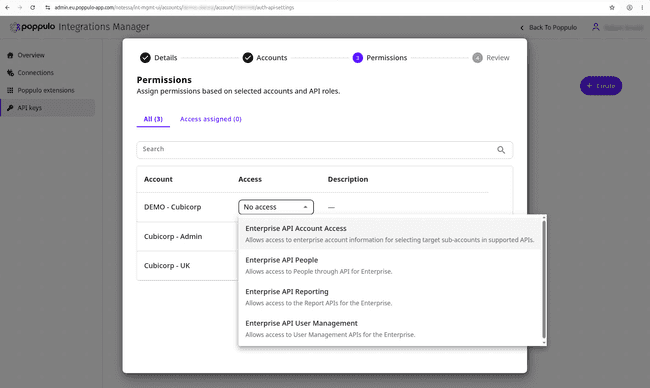Click the Back To Poppulo chevron icon

click(522, 28)
